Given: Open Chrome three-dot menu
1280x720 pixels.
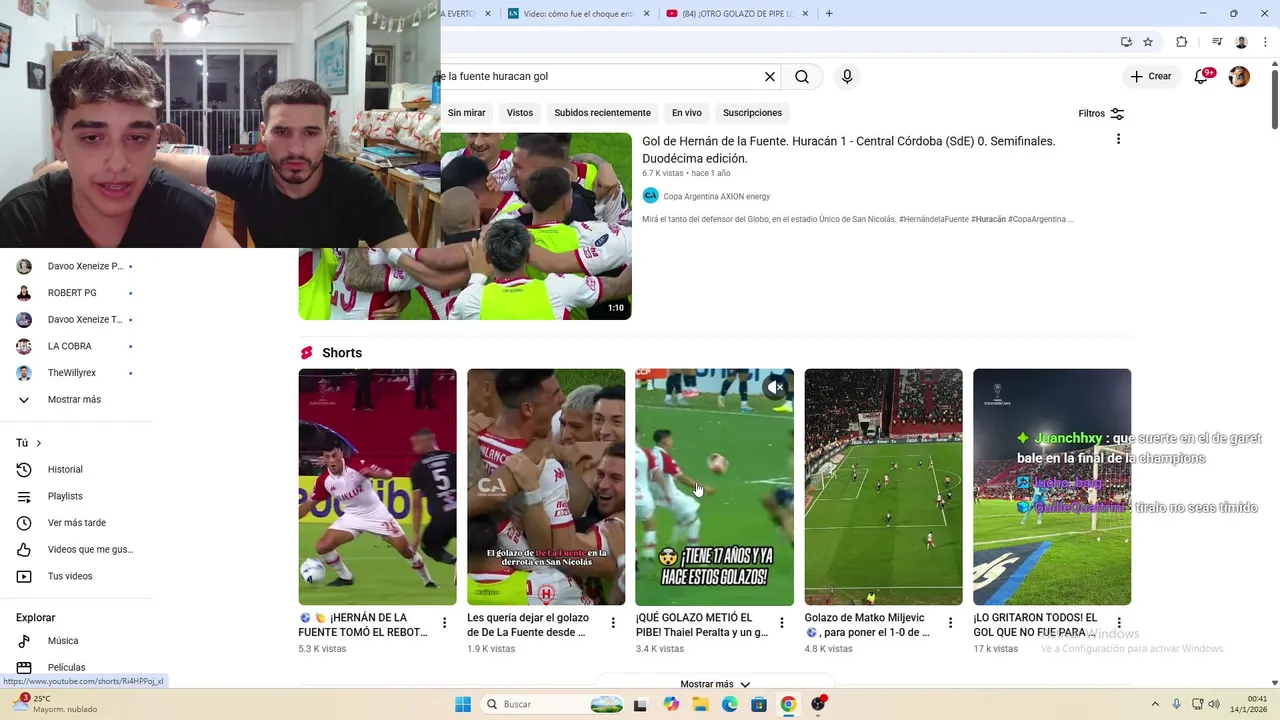Looking at the screenshot, I should tap(1263, 42).
